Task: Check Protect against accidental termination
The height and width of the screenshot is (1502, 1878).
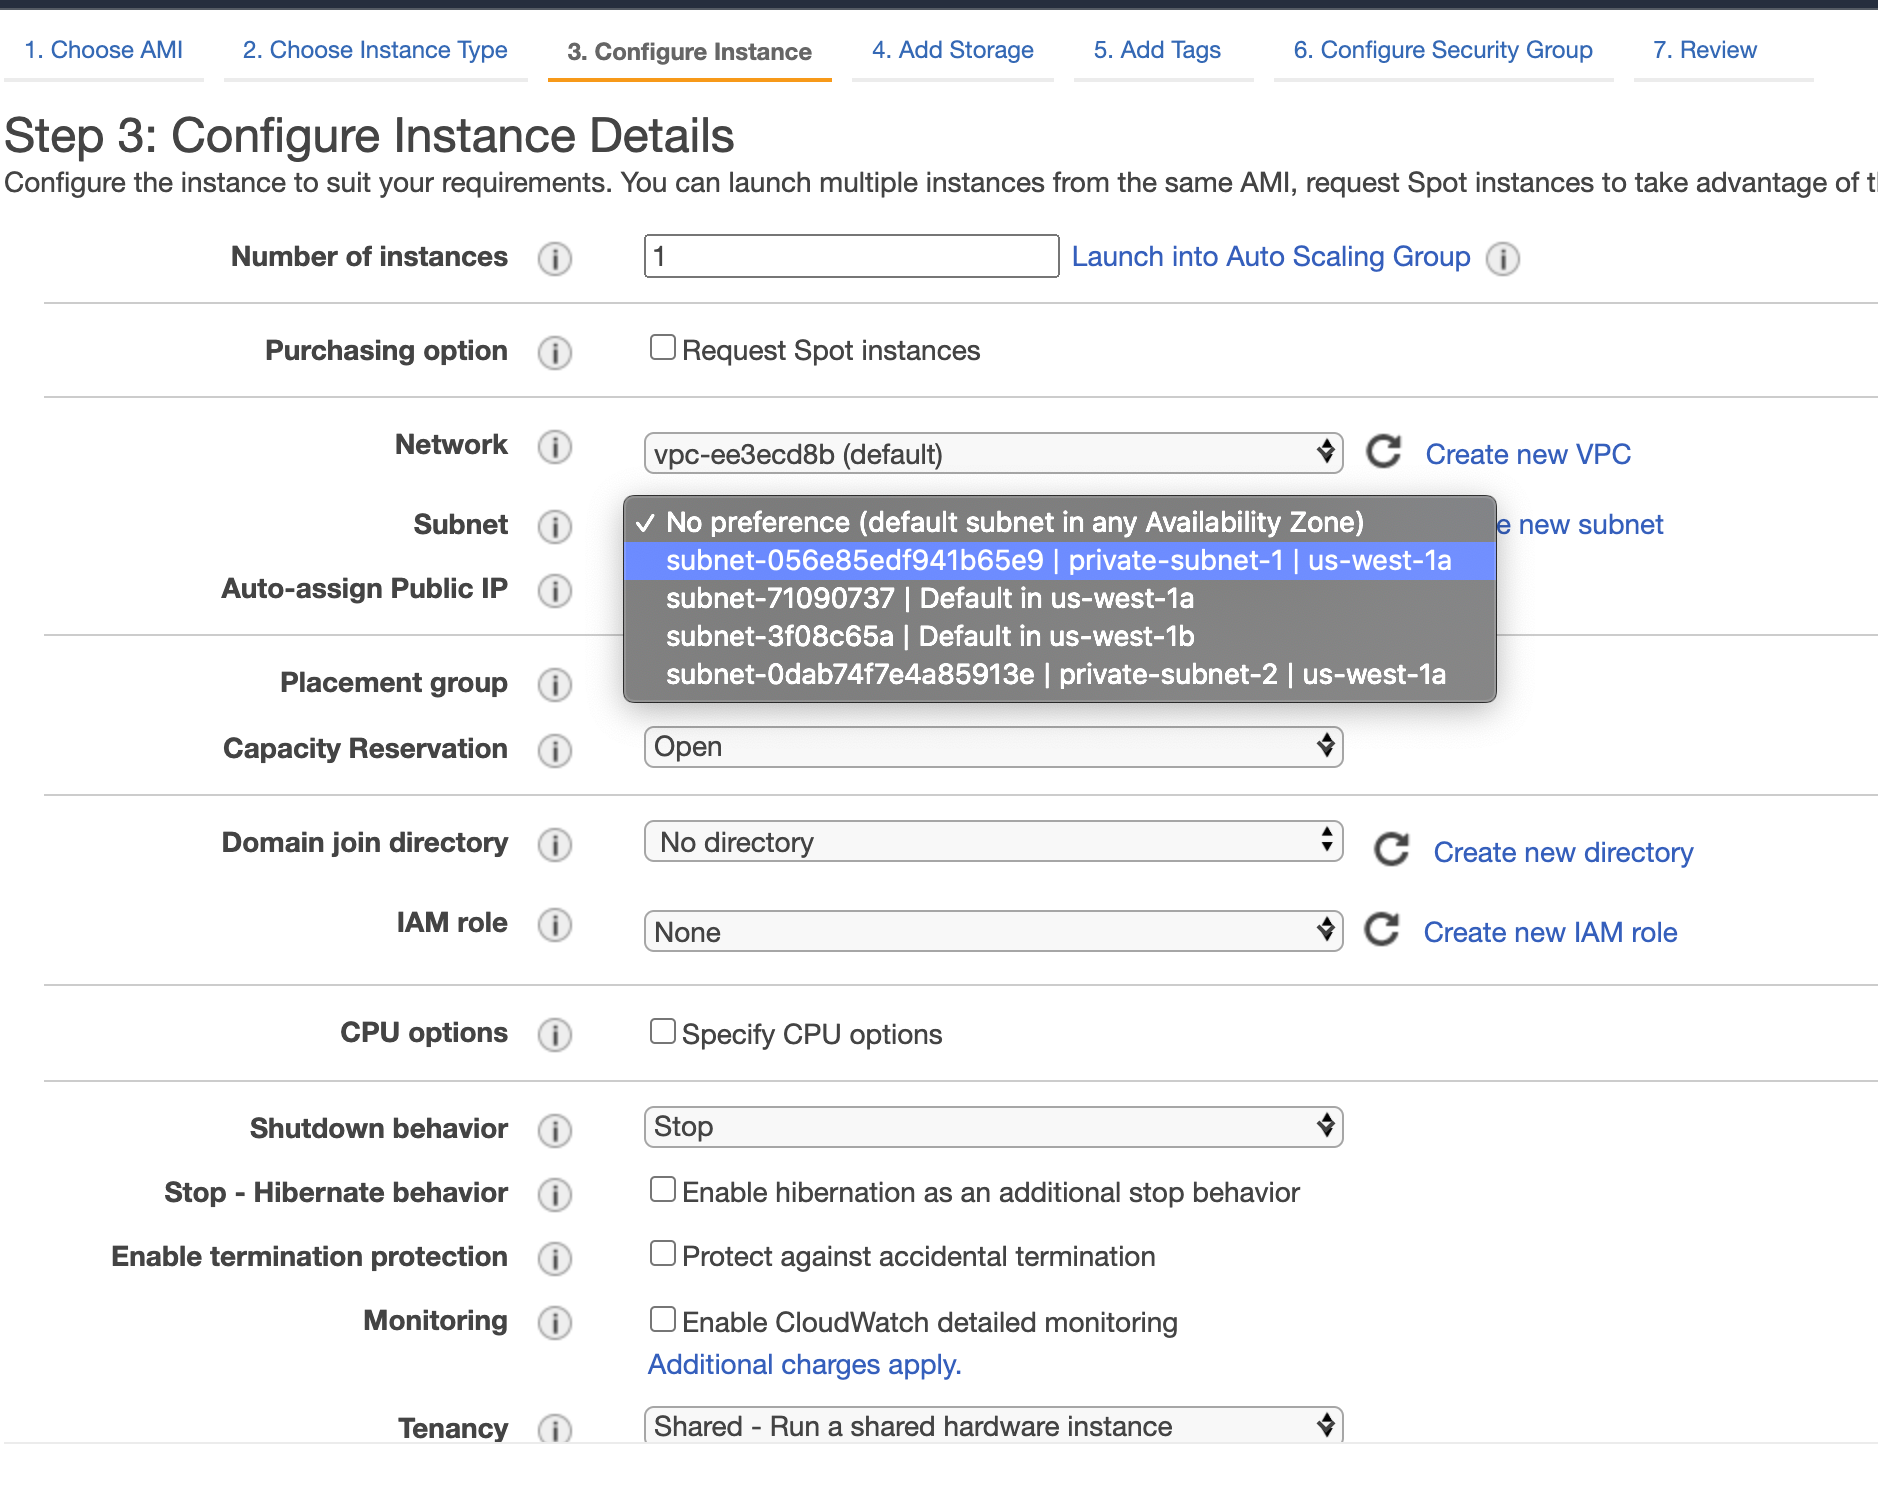Action: pos(662,1254)
